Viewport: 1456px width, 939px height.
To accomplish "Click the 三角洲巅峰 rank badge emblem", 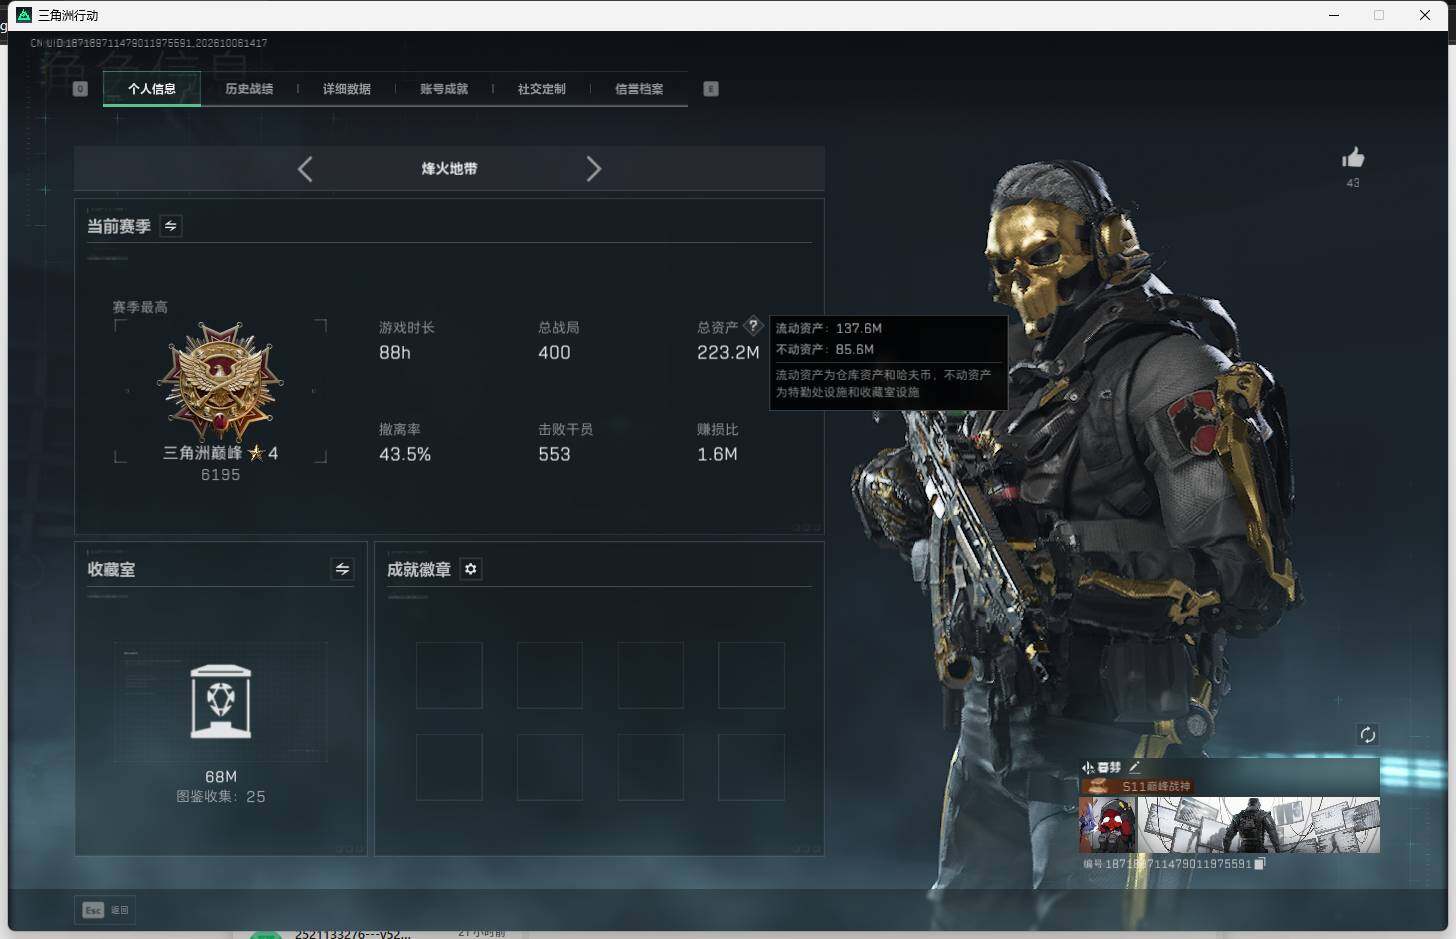I will (220, 381).
